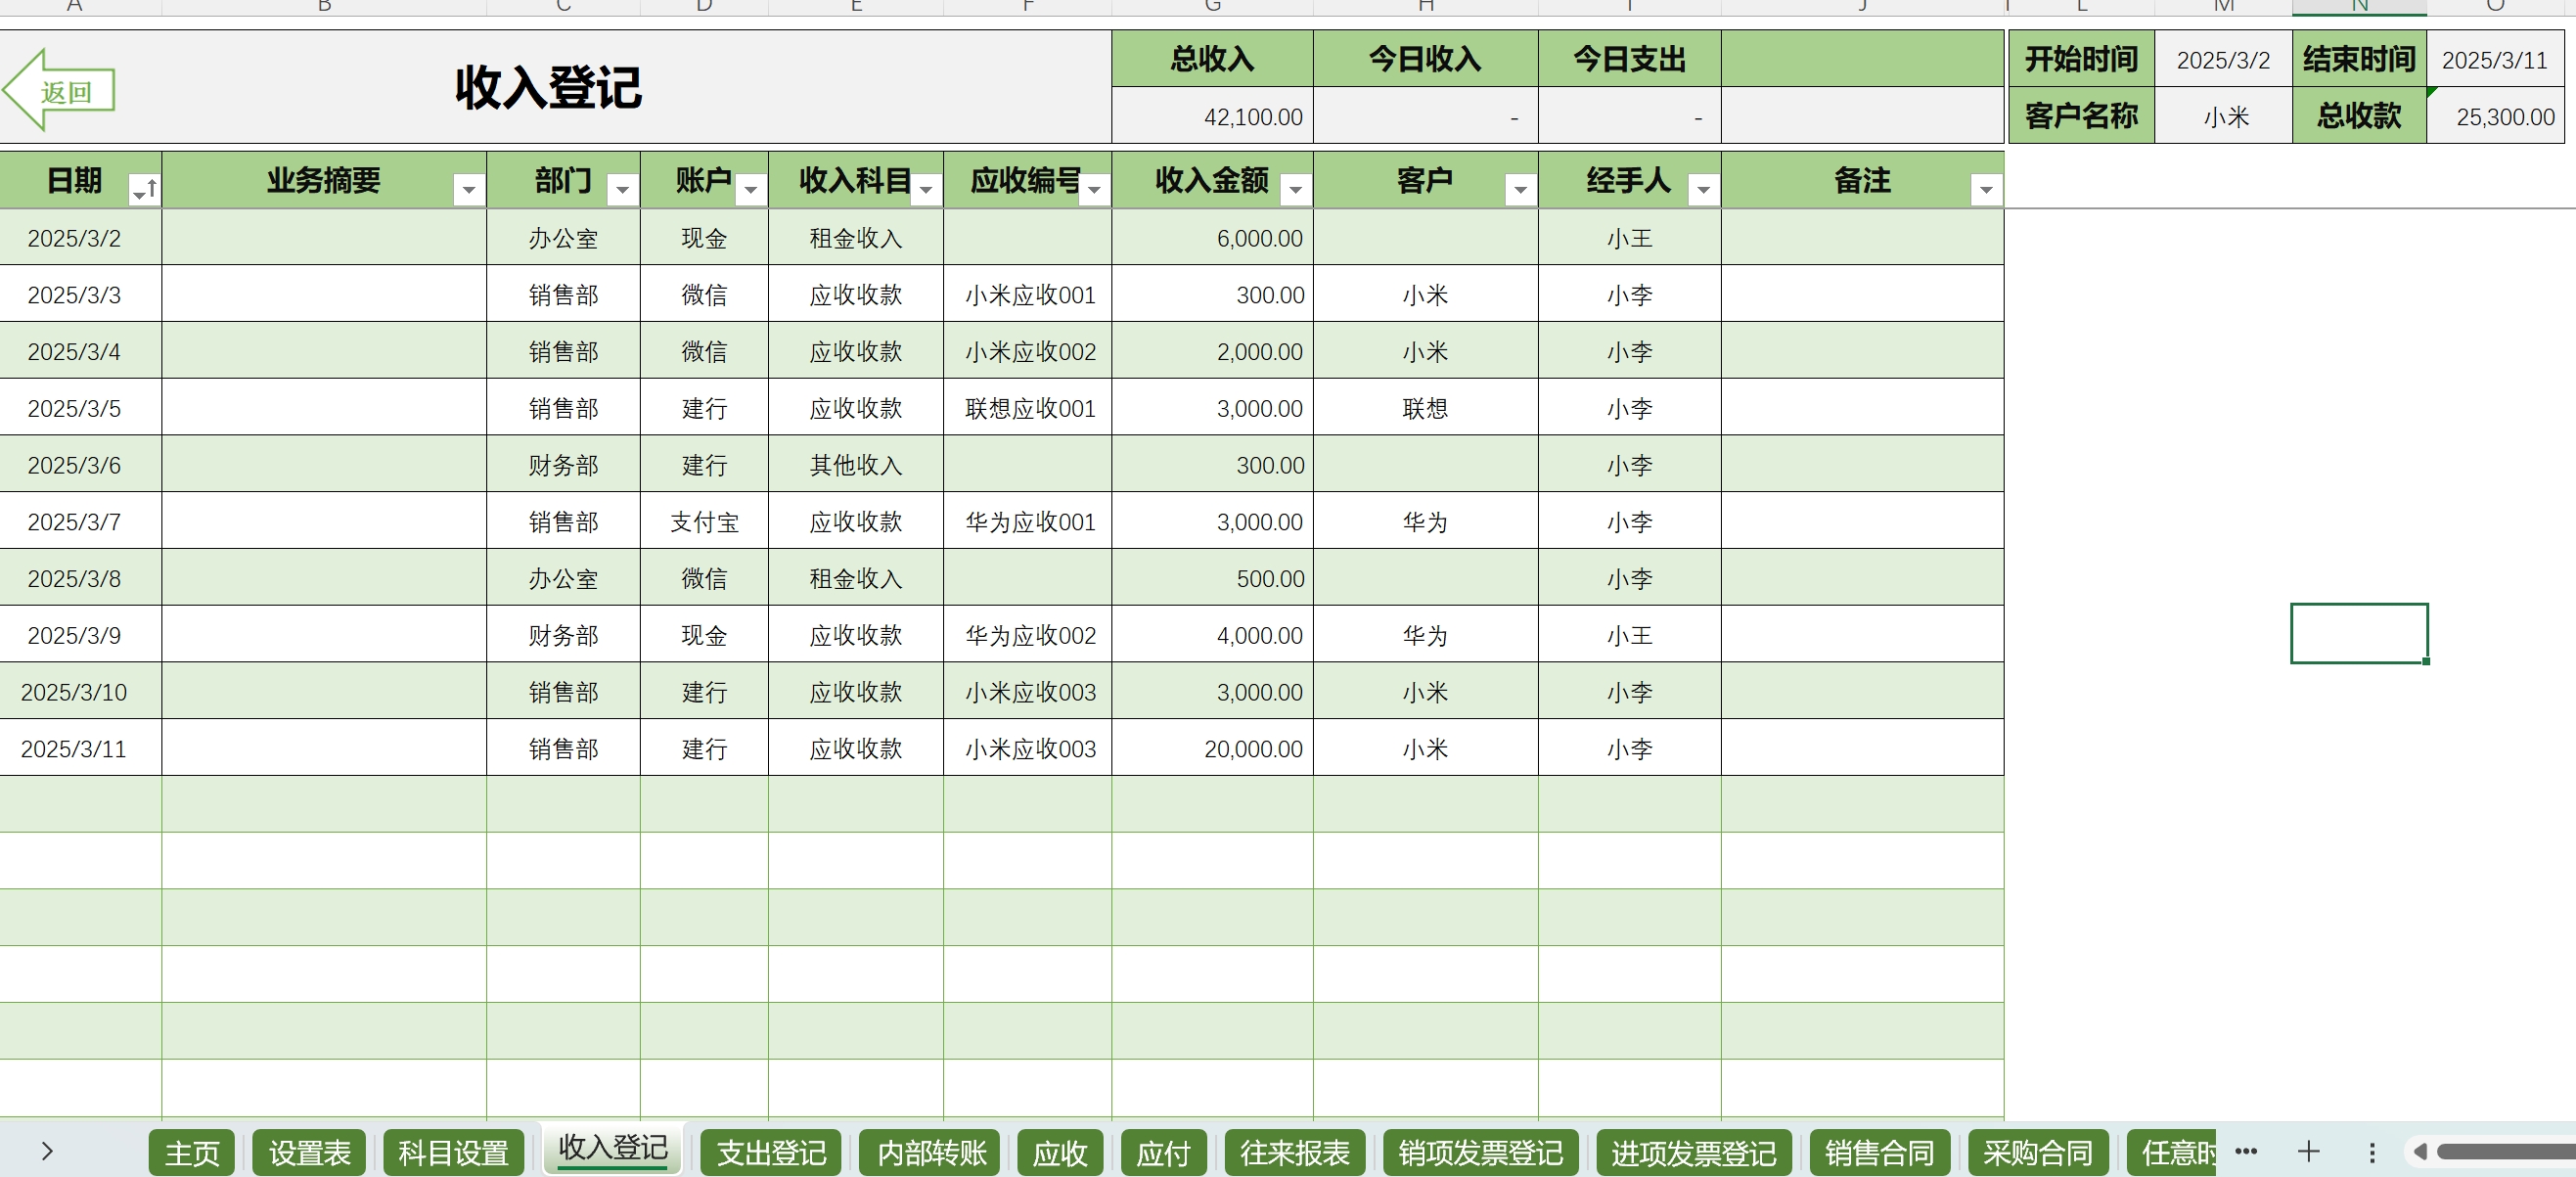Select the 客户名称 value 小米 cell

tap(2223, 116)
